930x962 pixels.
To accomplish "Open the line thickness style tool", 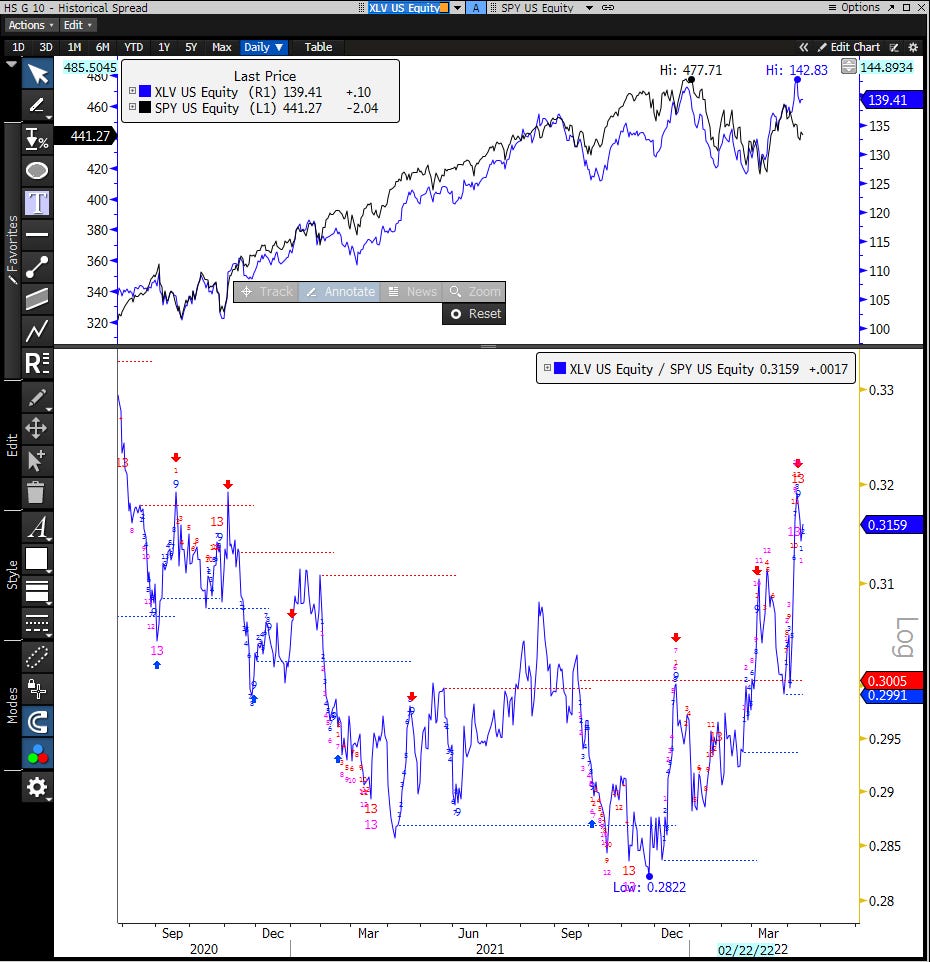I will (x=37, y=591).
